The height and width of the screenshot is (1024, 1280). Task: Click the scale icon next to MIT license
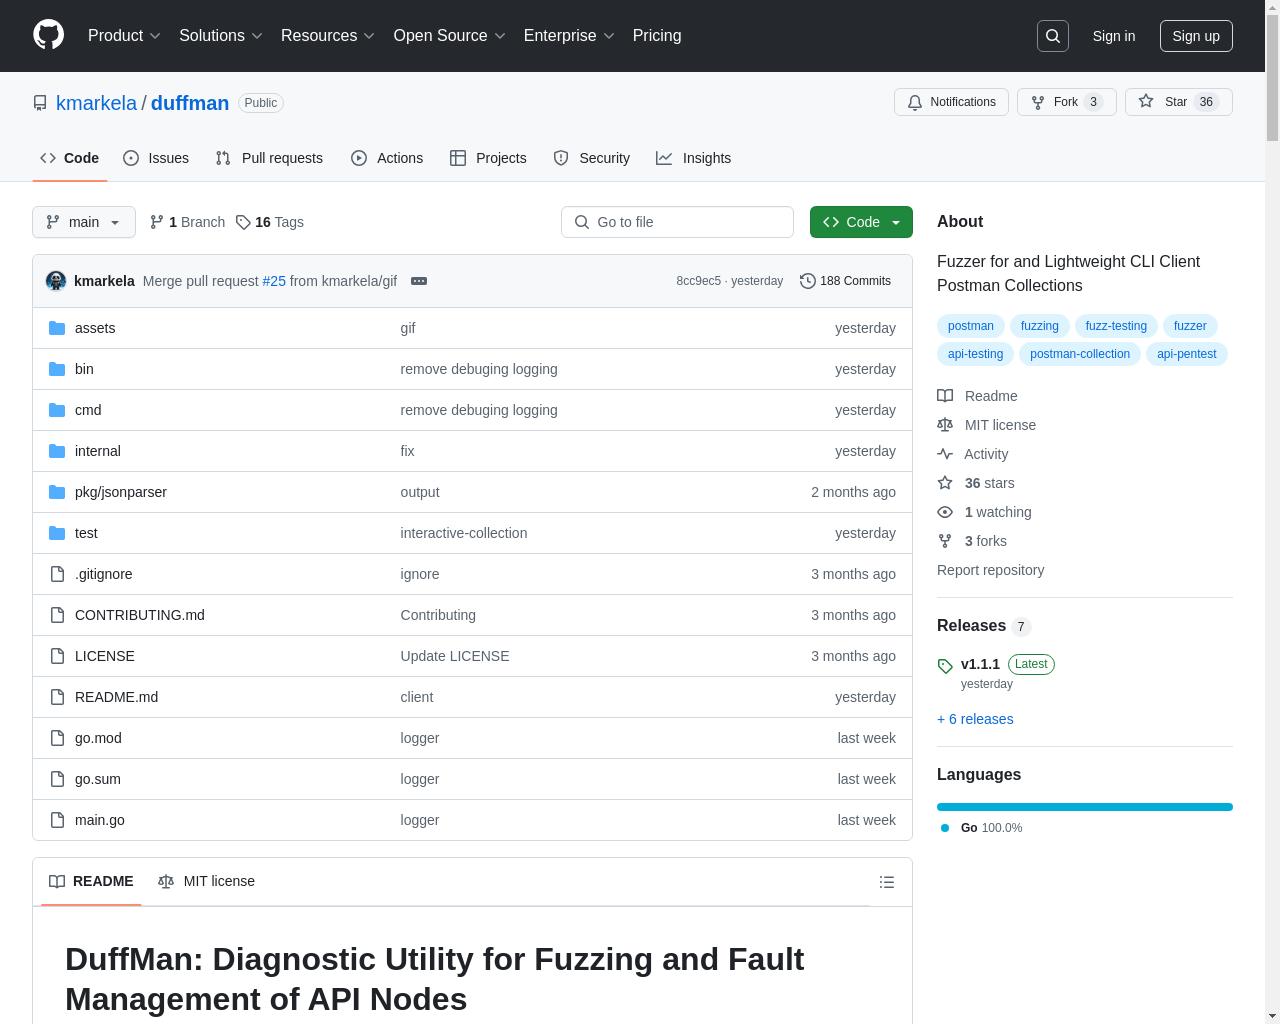[945, 425]
